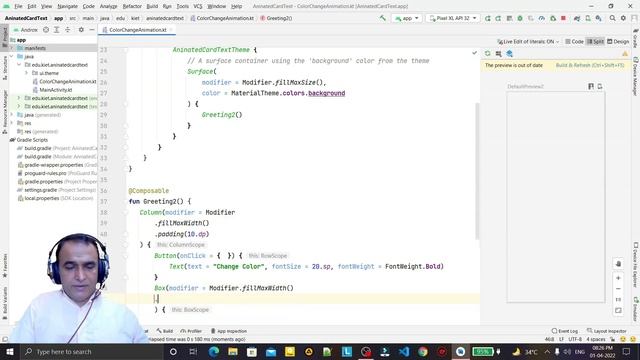
Task: Open IDE settings gear in main toolbar
Action: 623,18
